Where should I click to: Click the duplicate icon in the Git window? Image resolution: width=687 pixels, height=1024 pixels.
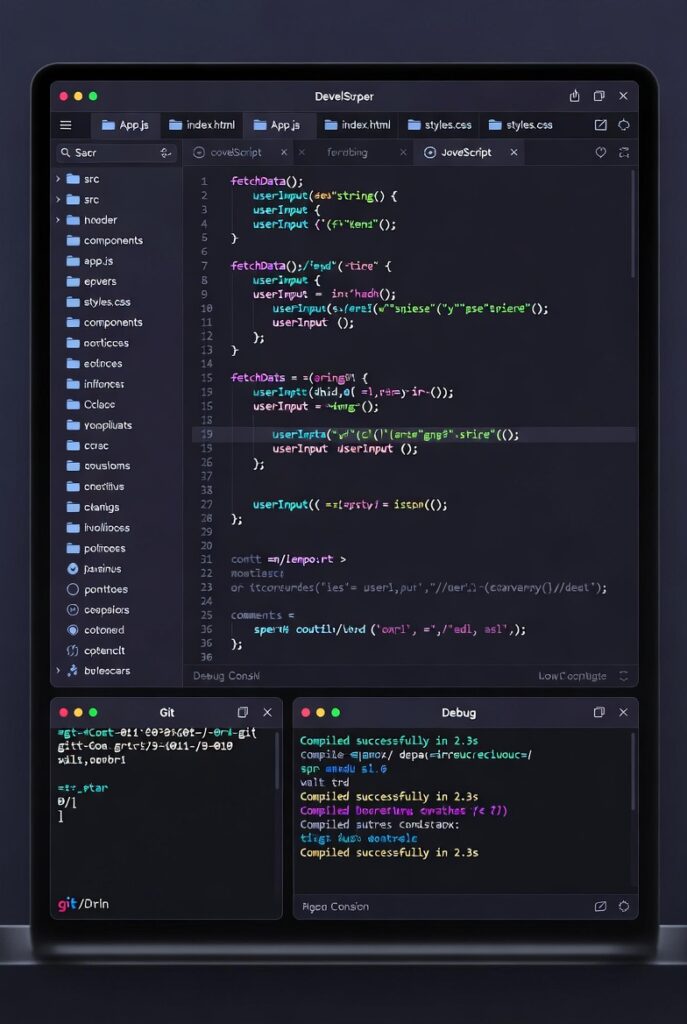(x=243, y=712)
